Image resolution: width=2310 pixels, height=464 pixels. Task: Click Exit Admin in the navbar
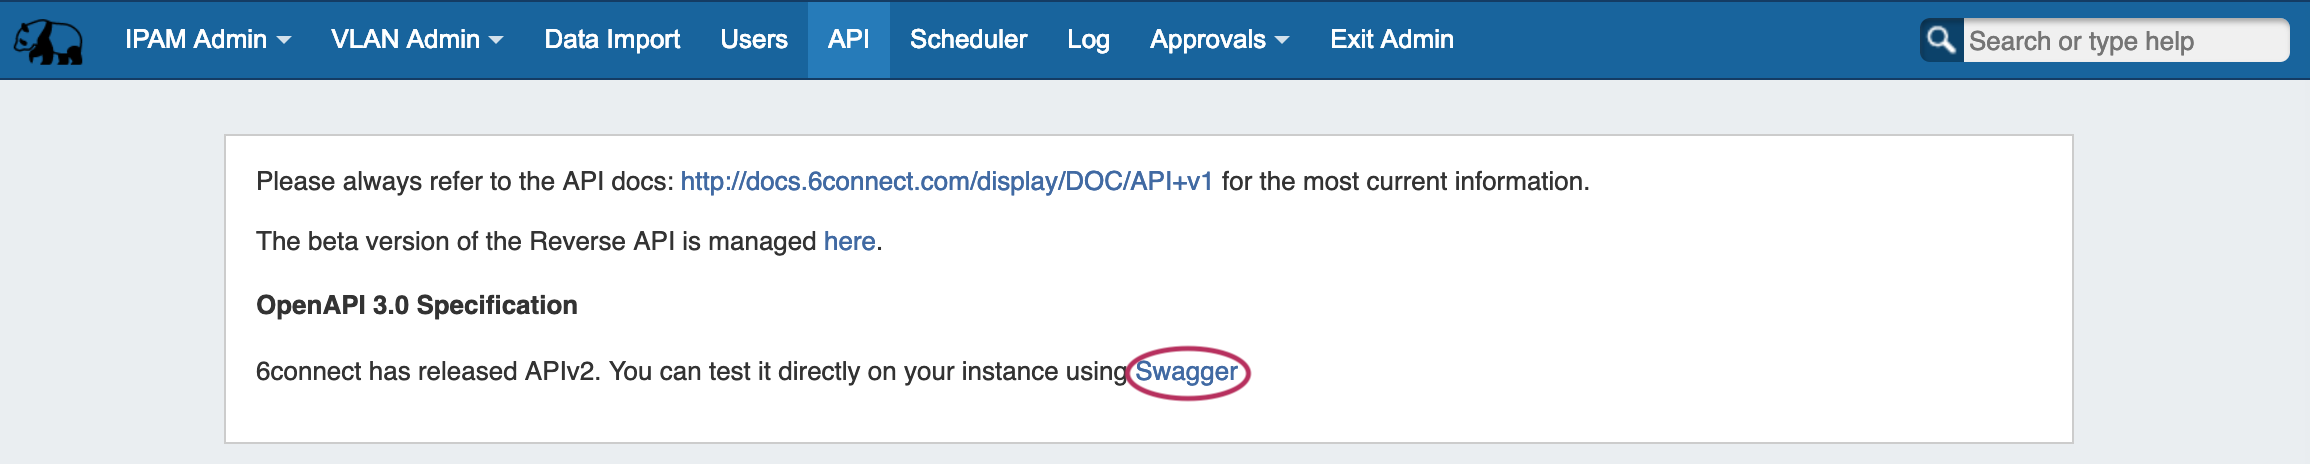(x=1391, y=40)
